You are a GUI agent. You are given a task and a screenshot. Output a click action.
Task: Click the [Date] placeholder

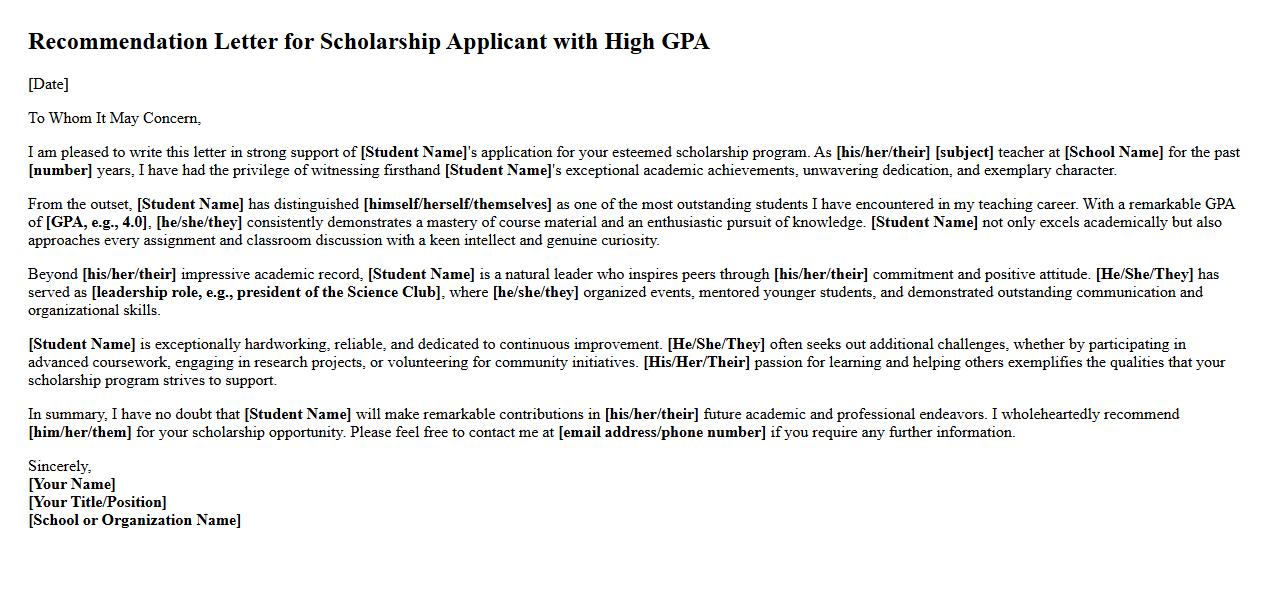(48, 84)
